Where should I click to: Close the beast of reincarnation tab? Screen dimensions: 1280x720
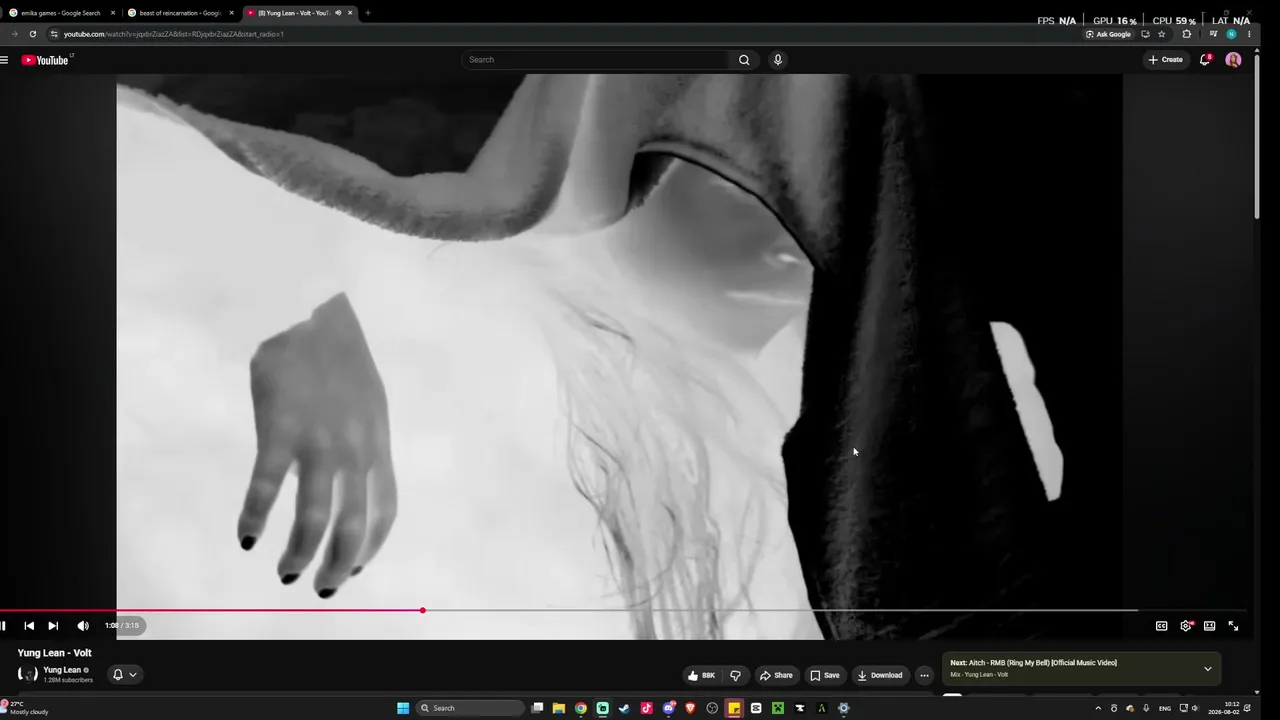click(231, 13)
